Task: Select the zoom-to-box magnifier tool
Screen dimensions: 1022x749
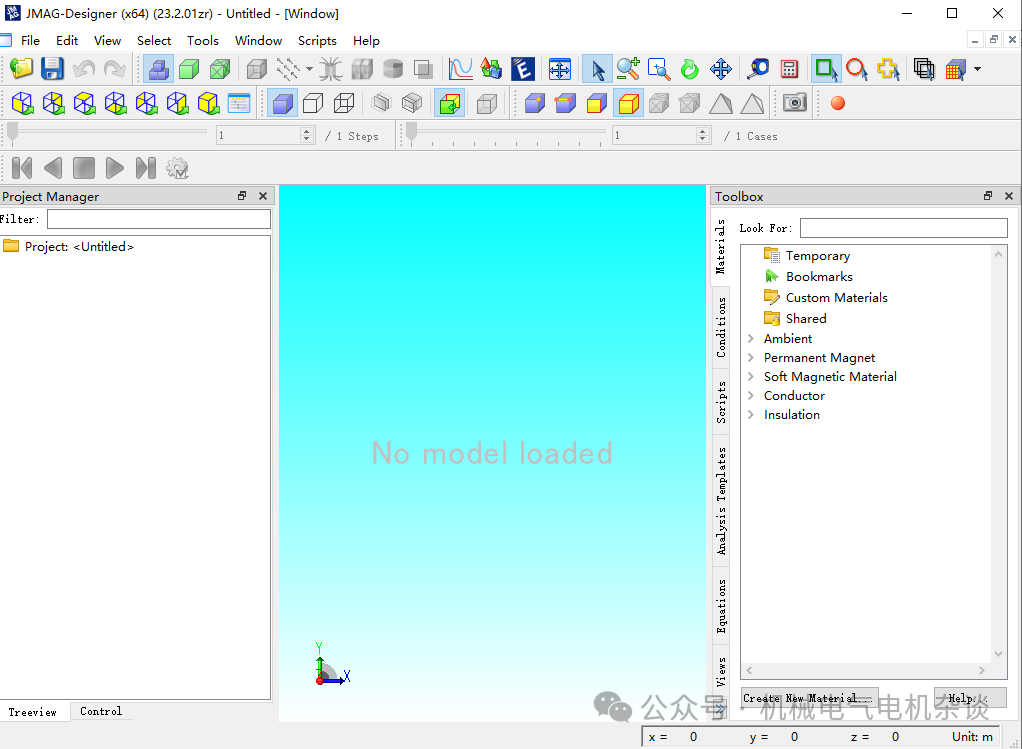Action: (x=659, y=68)
